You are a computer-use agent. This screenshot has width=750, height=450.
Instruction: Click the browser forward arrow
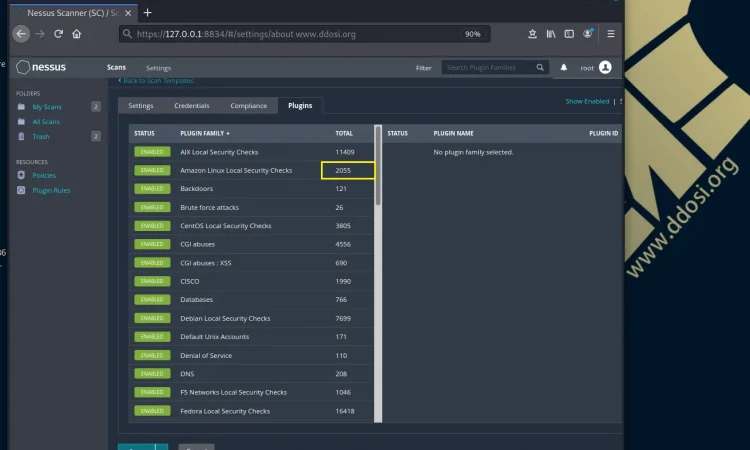(x=40, y=34)
